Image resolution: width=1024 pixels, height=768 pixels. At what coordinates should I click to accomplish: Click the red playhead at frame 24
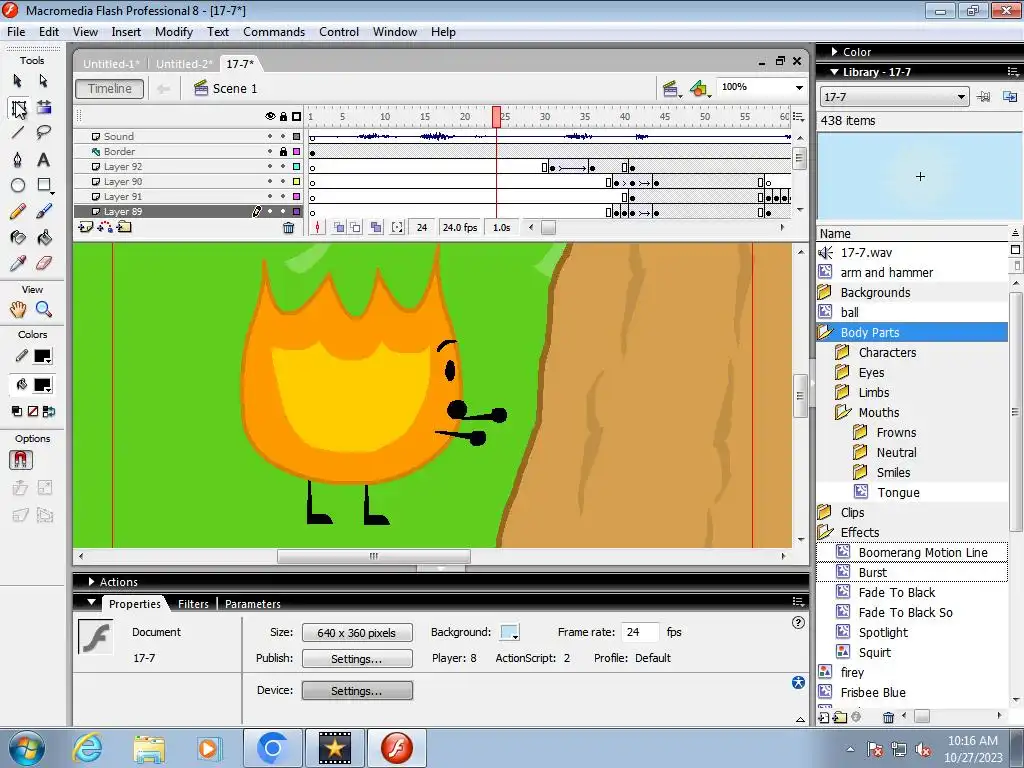496,117
